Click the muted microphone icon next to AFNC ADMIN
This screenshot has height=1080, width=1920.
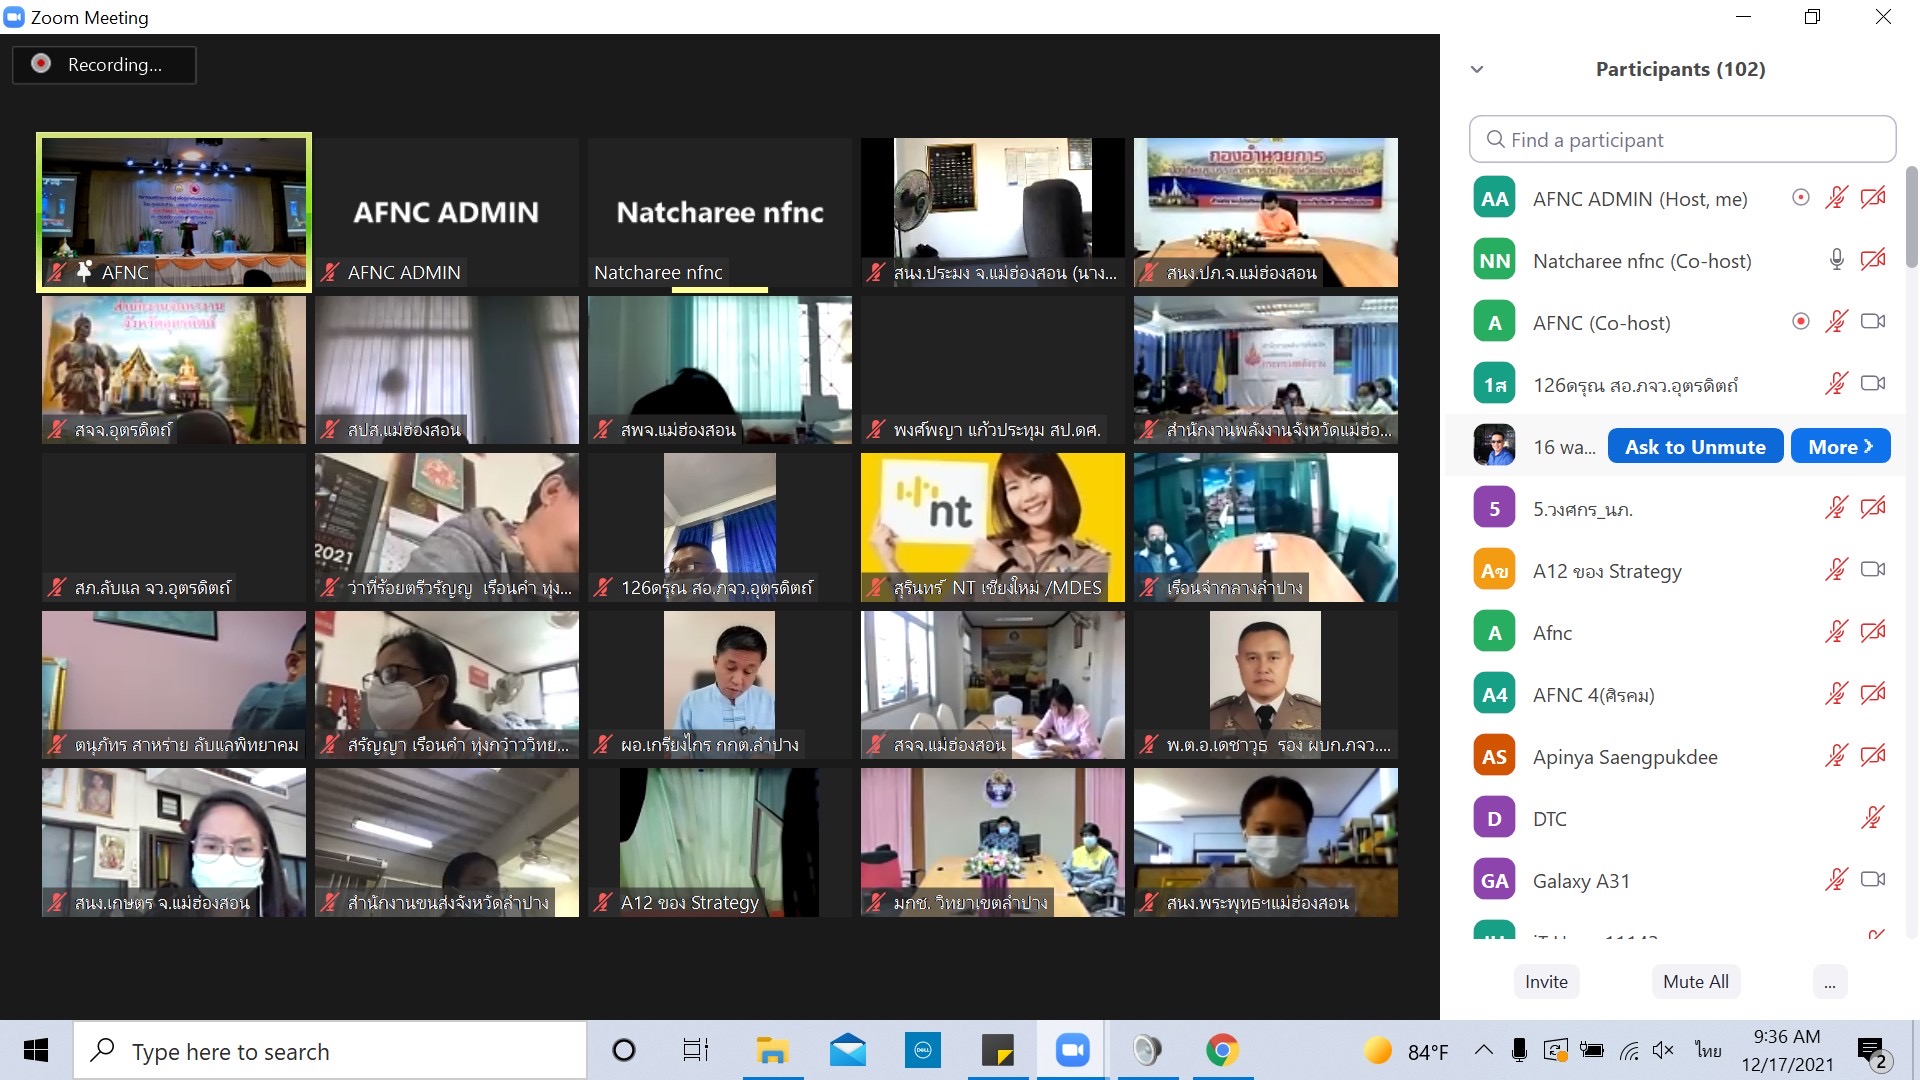(x=1836, y=198)
